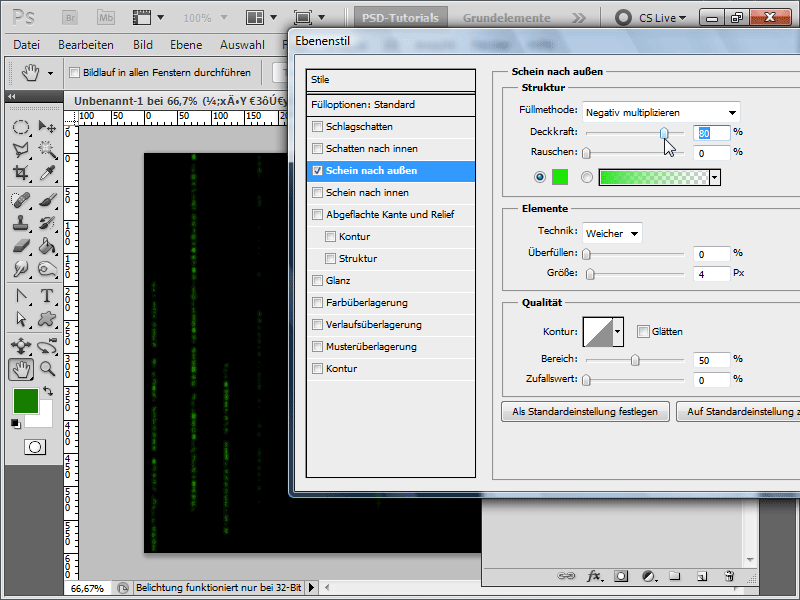Select the Healing Brush tool
The height and width of the screenshot is (600, 800).
20,200
